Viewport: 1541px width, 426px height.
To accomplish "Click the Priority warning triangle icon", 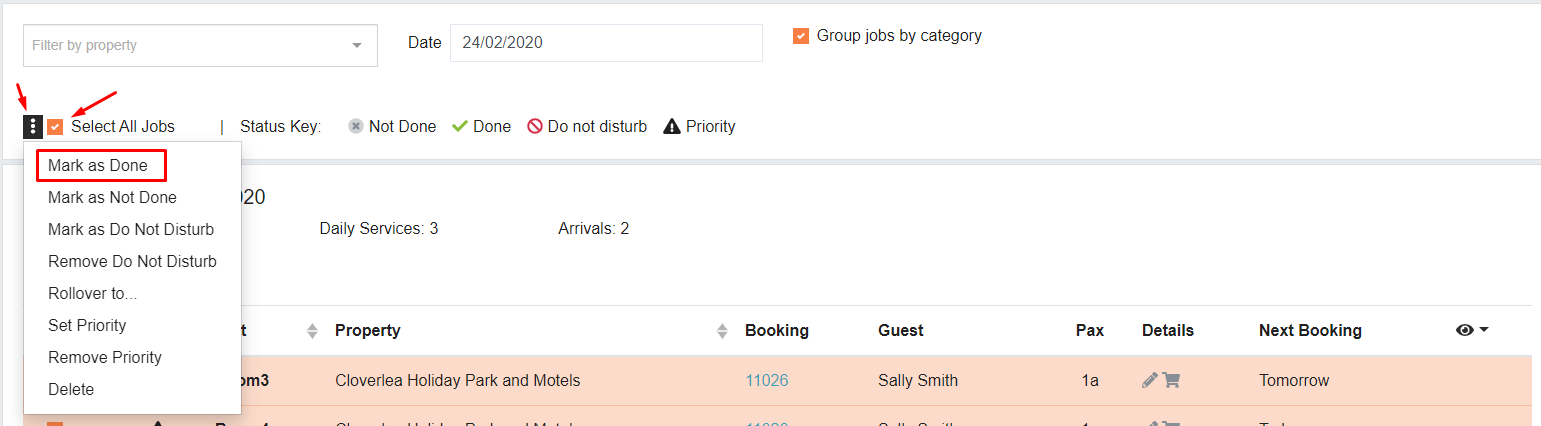I will [x=672, y=127].
